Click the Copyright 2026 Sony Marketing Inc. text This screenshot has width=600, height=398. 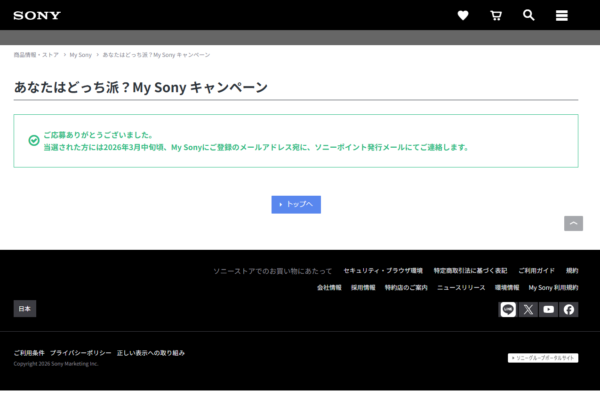pos(56,364)
